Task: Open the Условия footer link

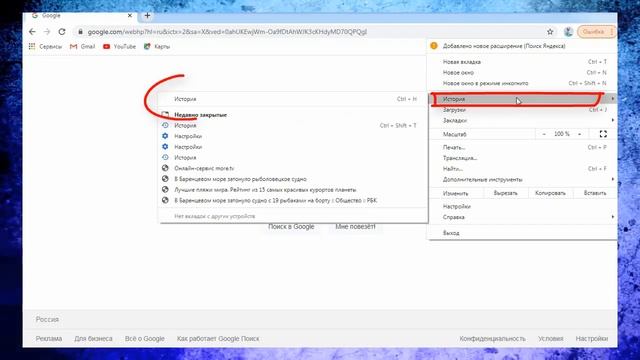Action: [550, 339]
